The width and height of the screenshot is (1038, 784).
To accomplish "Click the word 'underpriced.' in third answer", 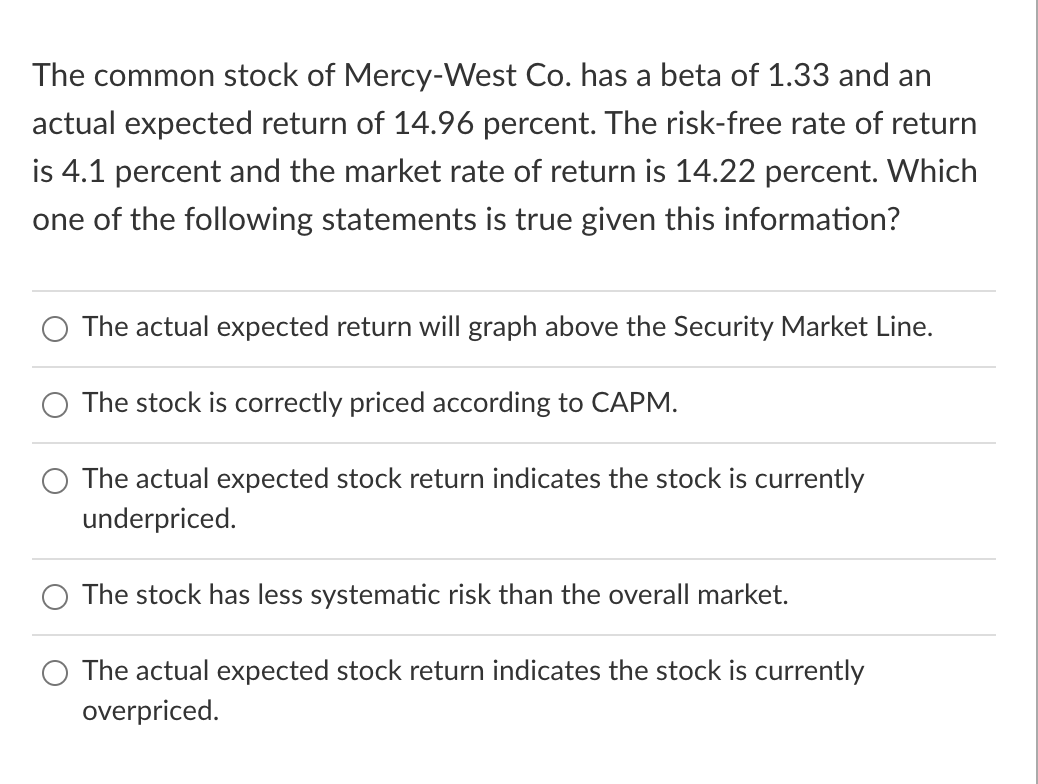I will tap(159, 518).
